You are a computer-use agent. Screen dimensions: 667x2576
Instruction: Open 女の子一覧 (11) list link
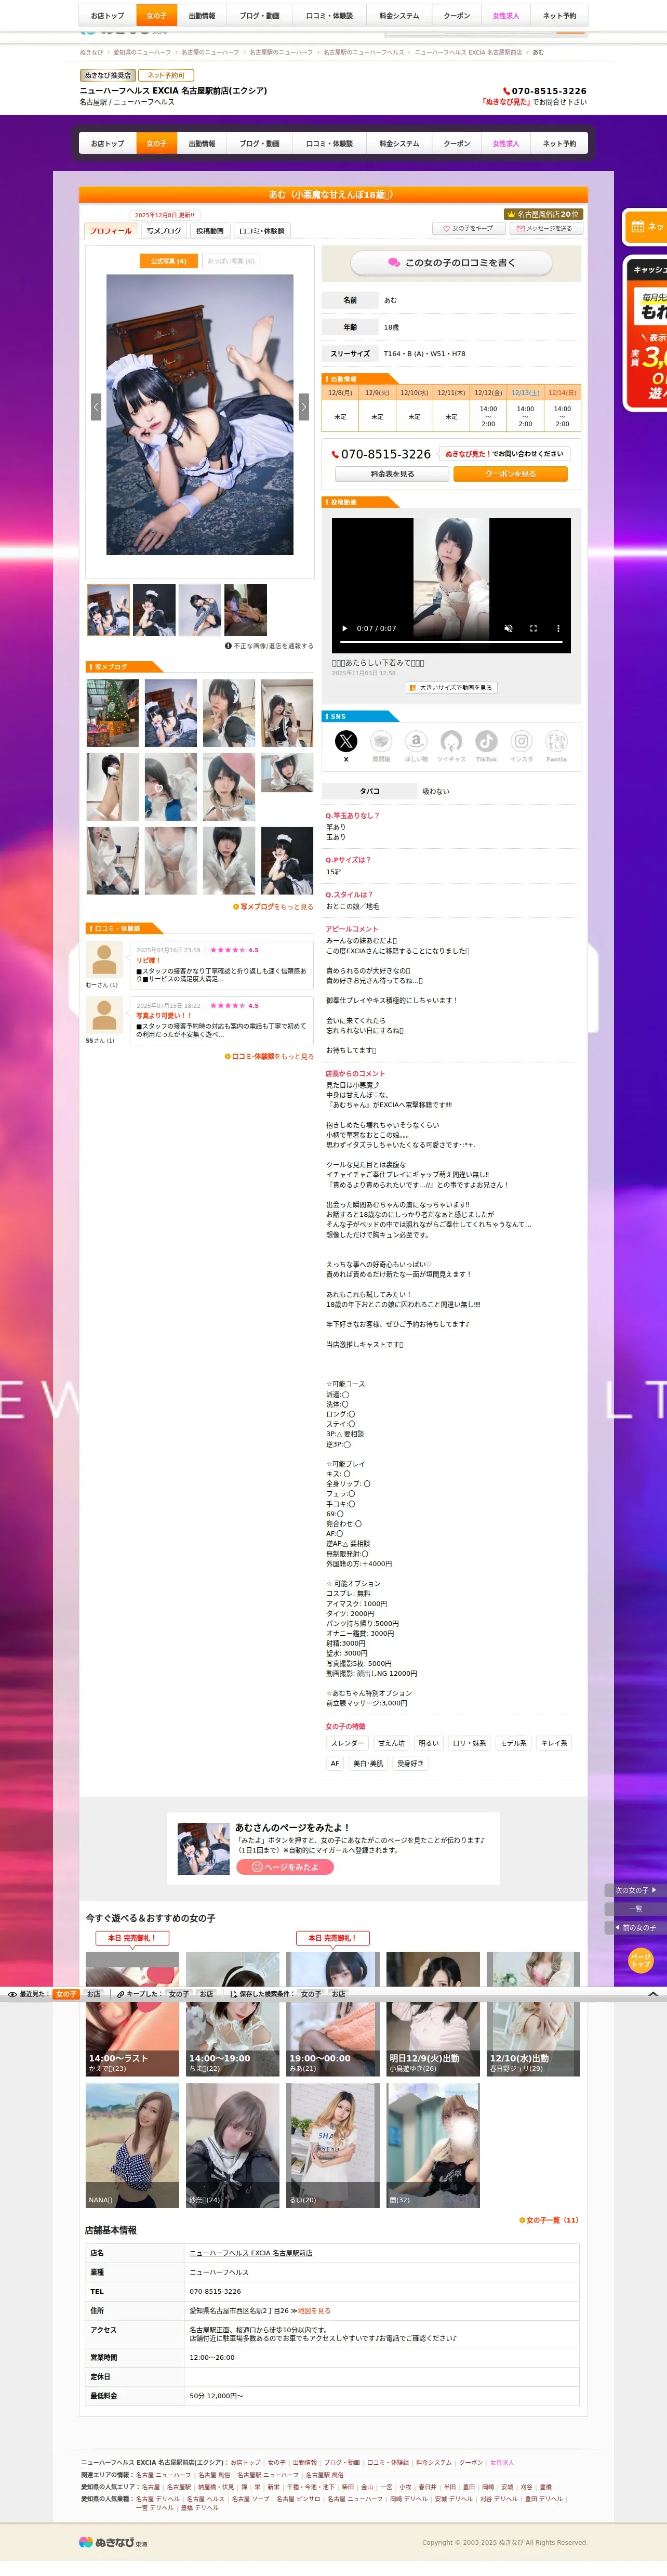pos(549,2220)
